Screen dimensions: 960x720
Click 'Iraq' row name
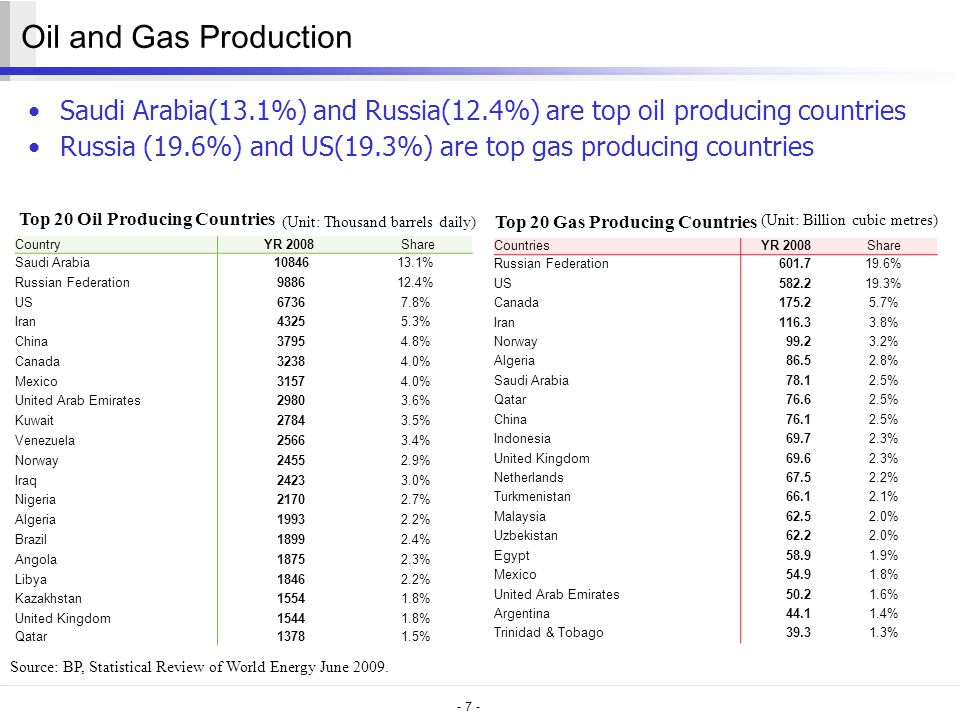tap(26, 481)
